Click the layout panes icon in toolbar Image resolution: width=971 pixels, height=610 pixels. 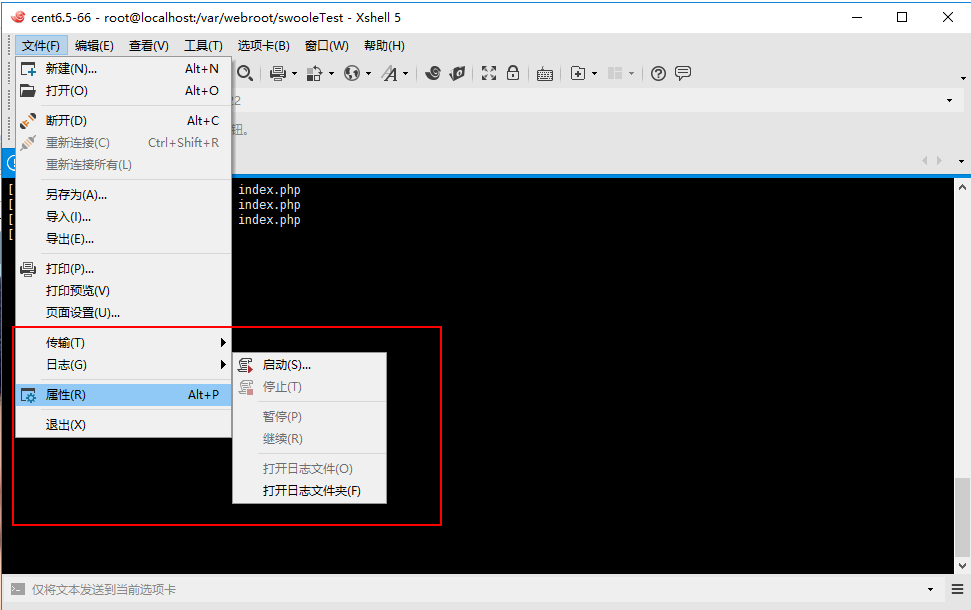(615, 74)
